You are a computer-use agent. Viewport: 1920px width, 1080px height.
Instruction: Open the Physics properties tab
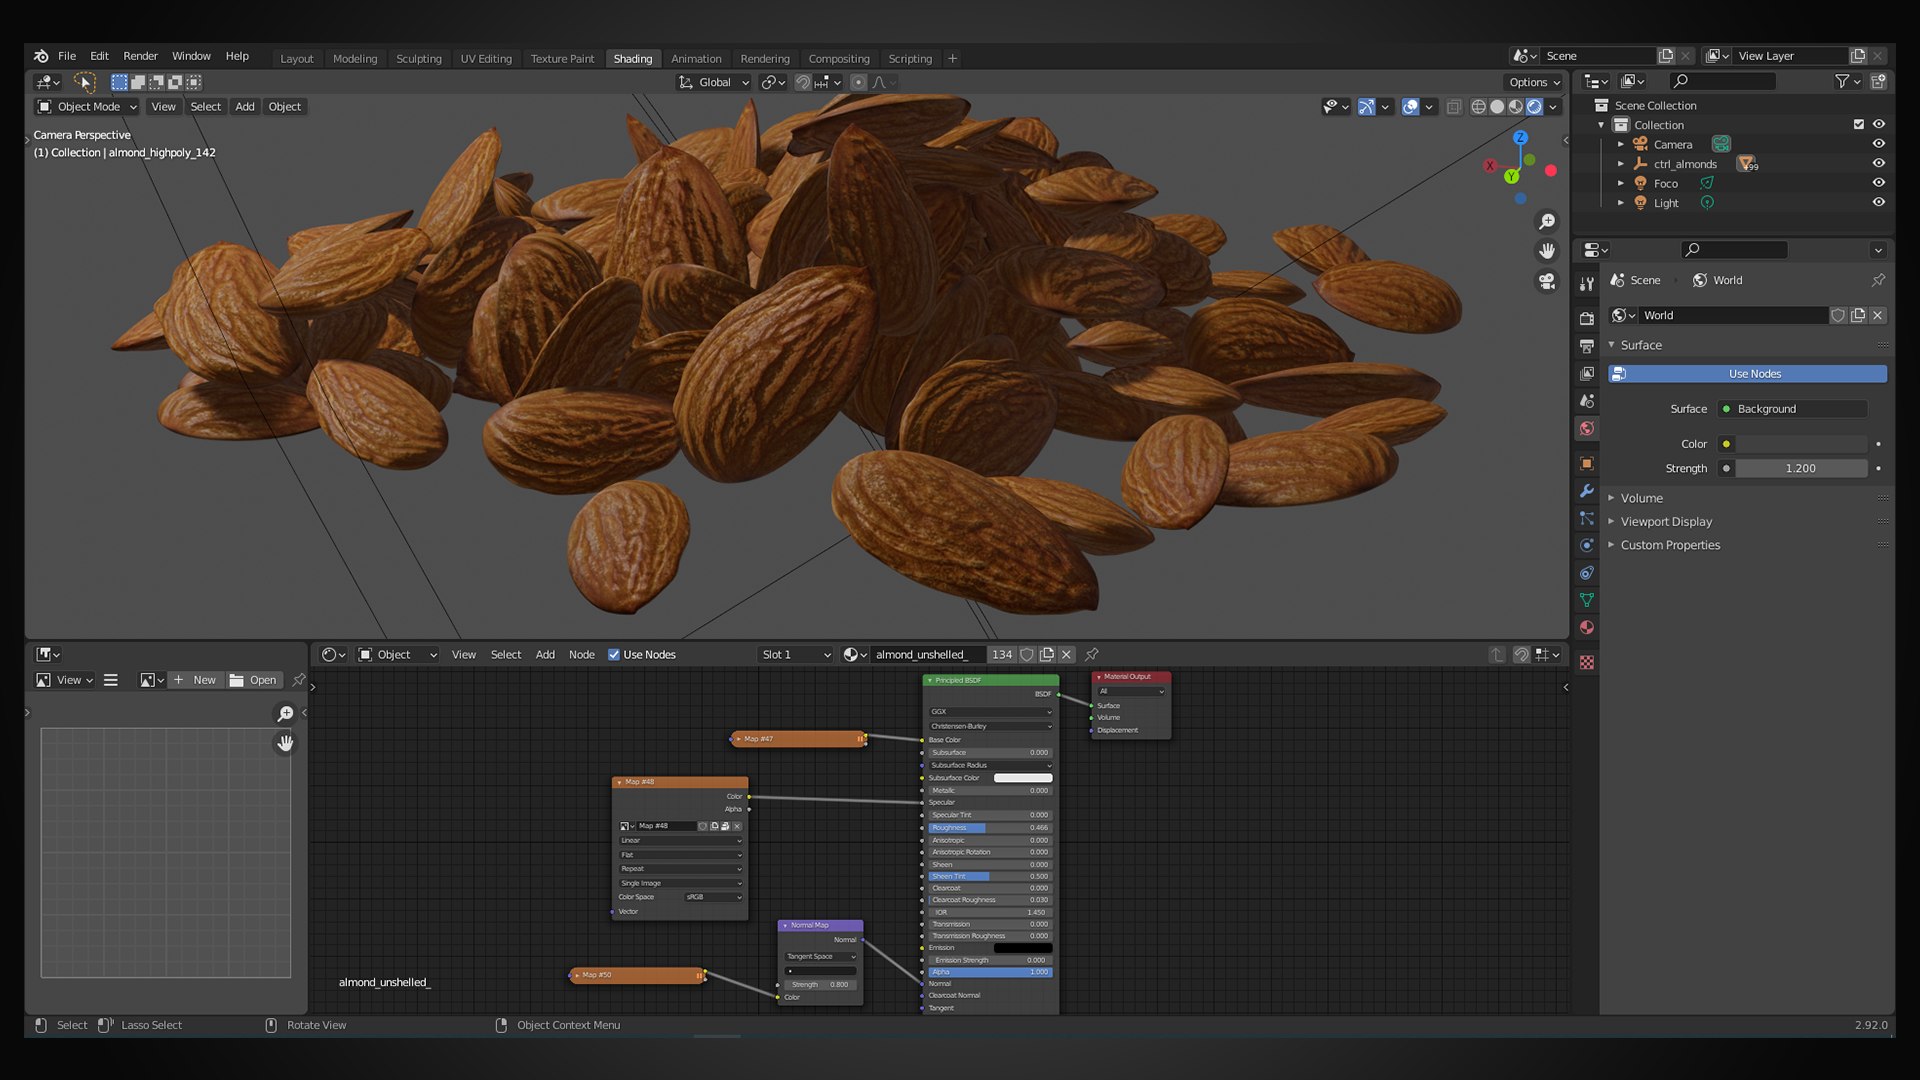click(x=1587, y=545)
